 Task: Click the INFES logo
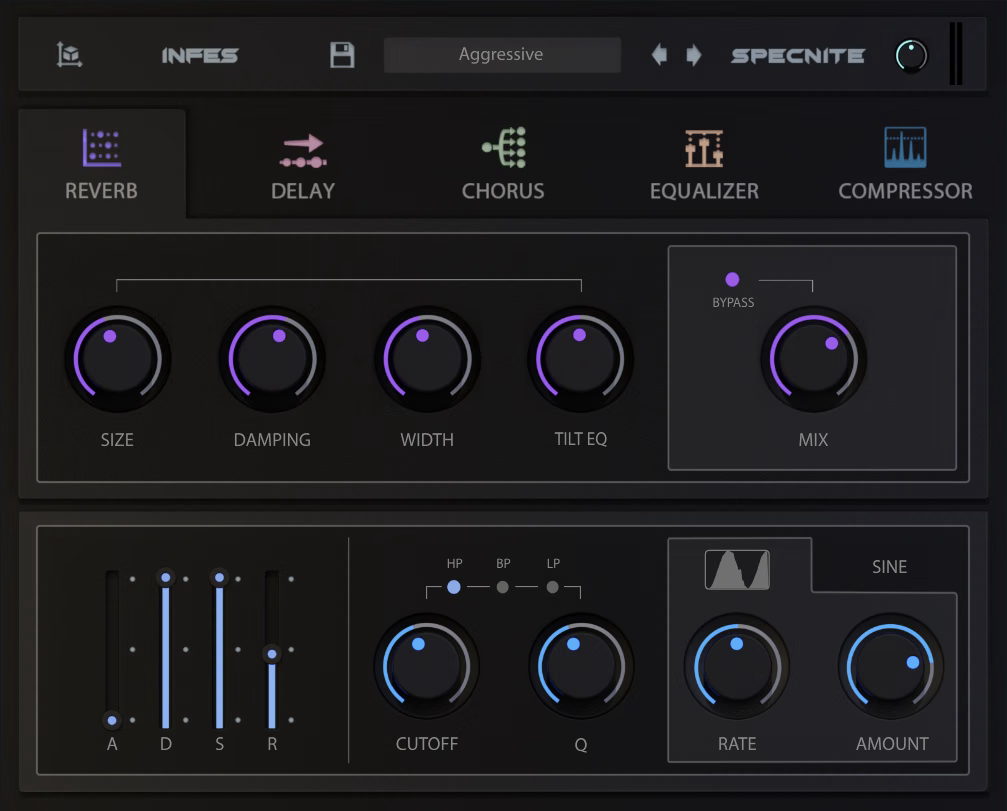click(x=200, y=56)
